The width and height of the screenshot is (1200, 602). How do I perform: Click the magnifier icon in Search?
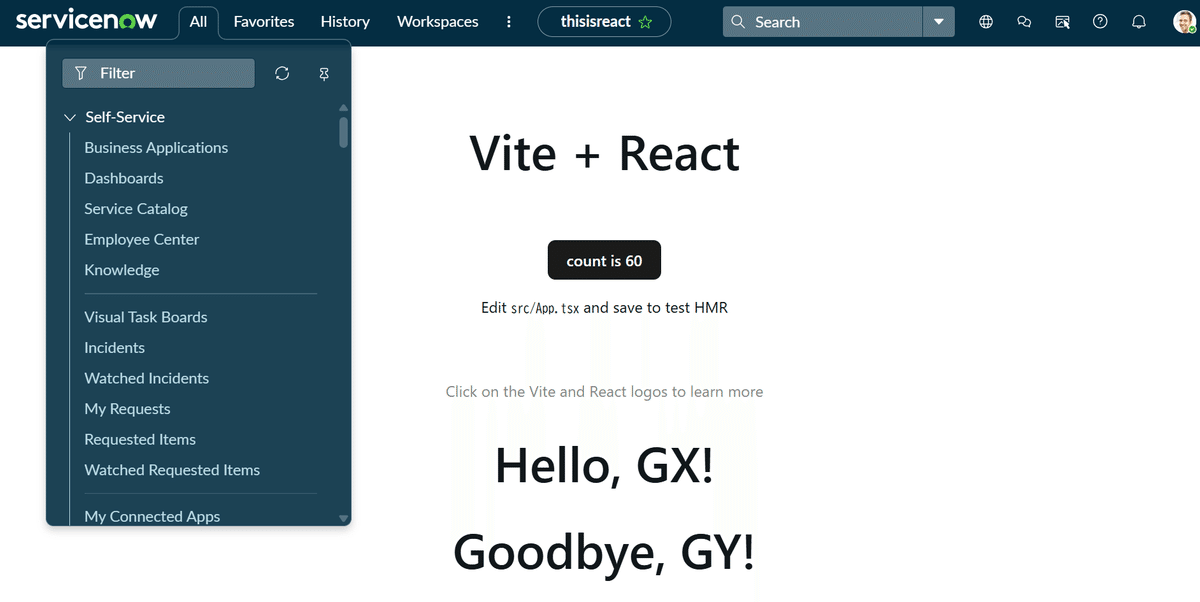(x=738, y=22)
